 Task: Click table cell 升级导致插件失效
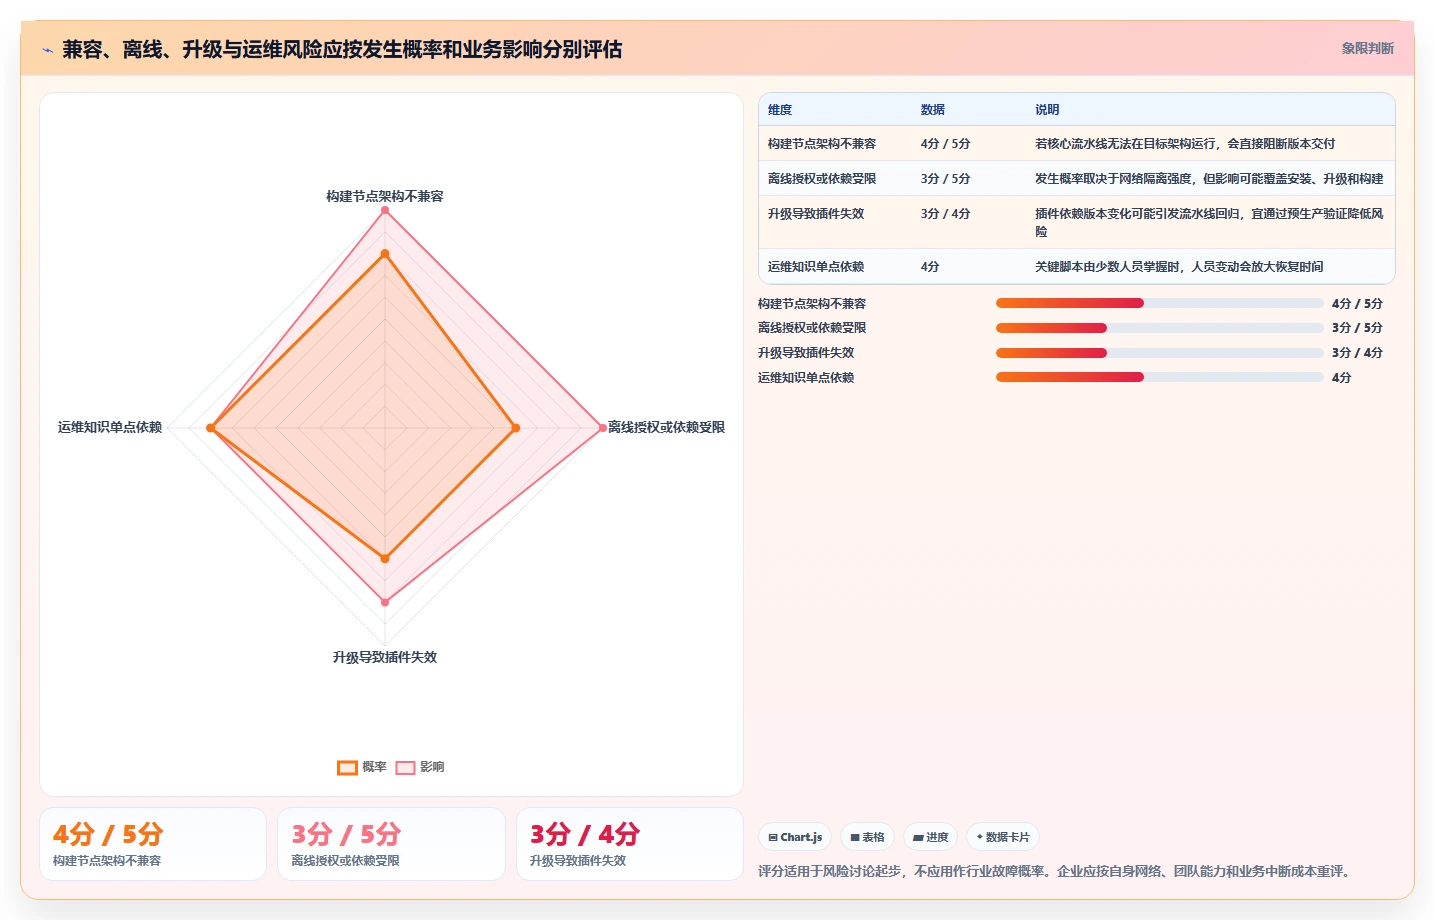pos(816,214)
